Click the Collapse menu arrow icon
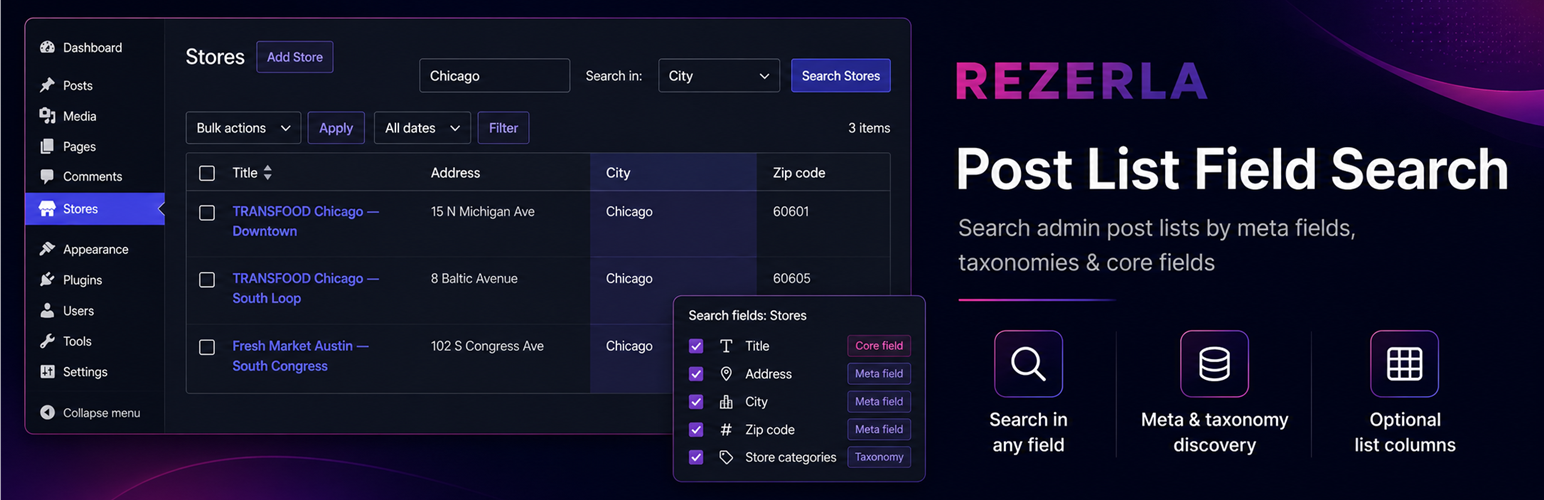 [x=47, y=412]
